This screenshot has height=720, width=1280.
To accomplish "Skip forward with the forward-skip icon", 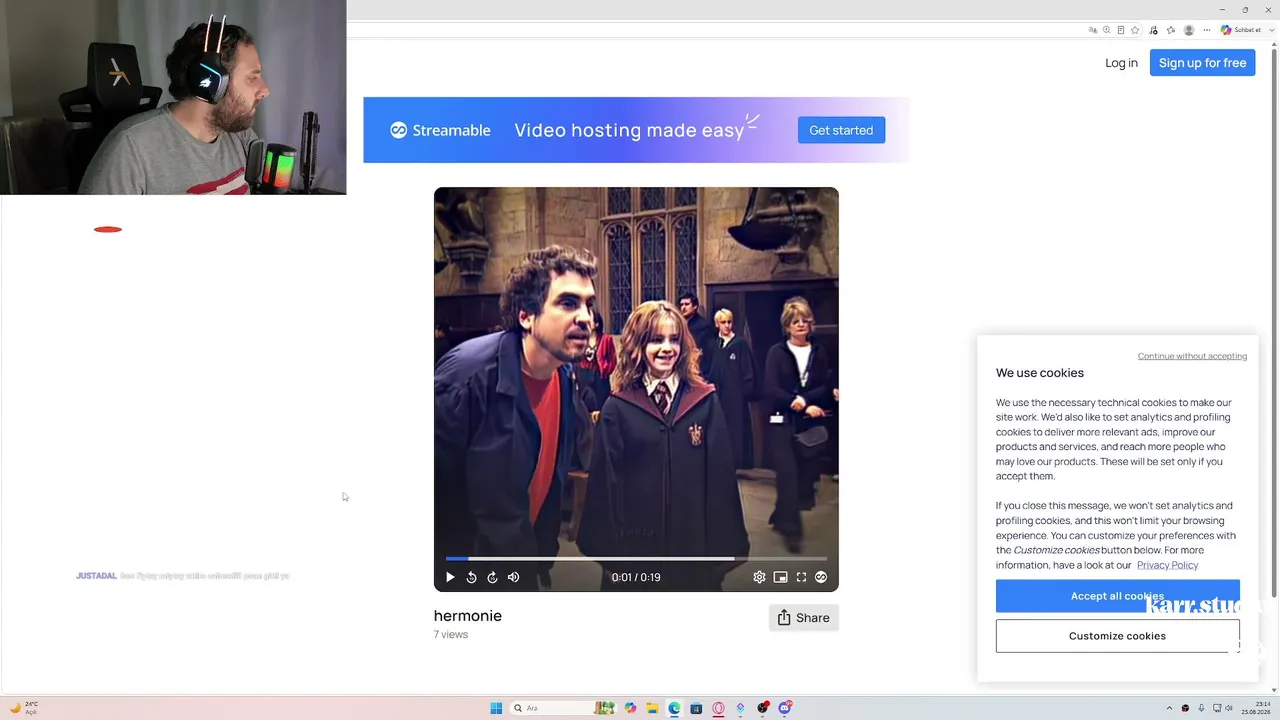I will click(x=492, y=577).
